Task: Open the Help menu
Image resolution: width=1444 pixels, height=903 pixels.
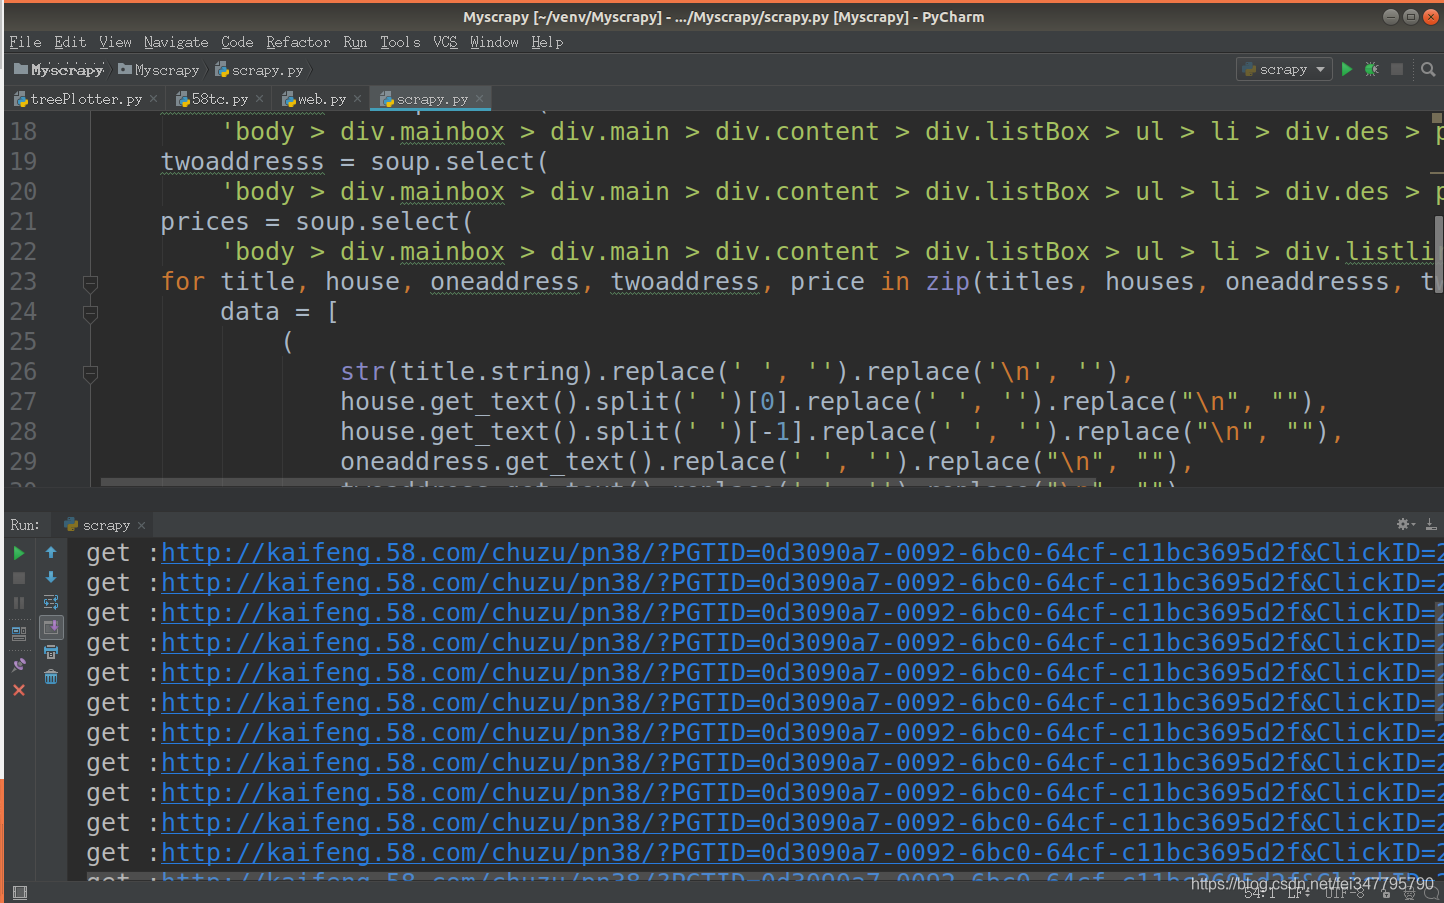Action: [547, 42]
